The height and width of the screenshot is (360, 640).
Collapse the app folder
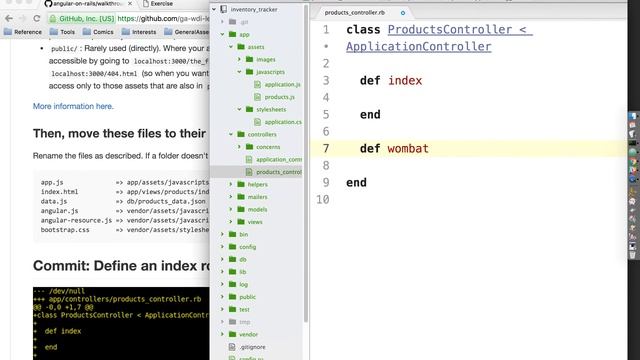[222, 34]
